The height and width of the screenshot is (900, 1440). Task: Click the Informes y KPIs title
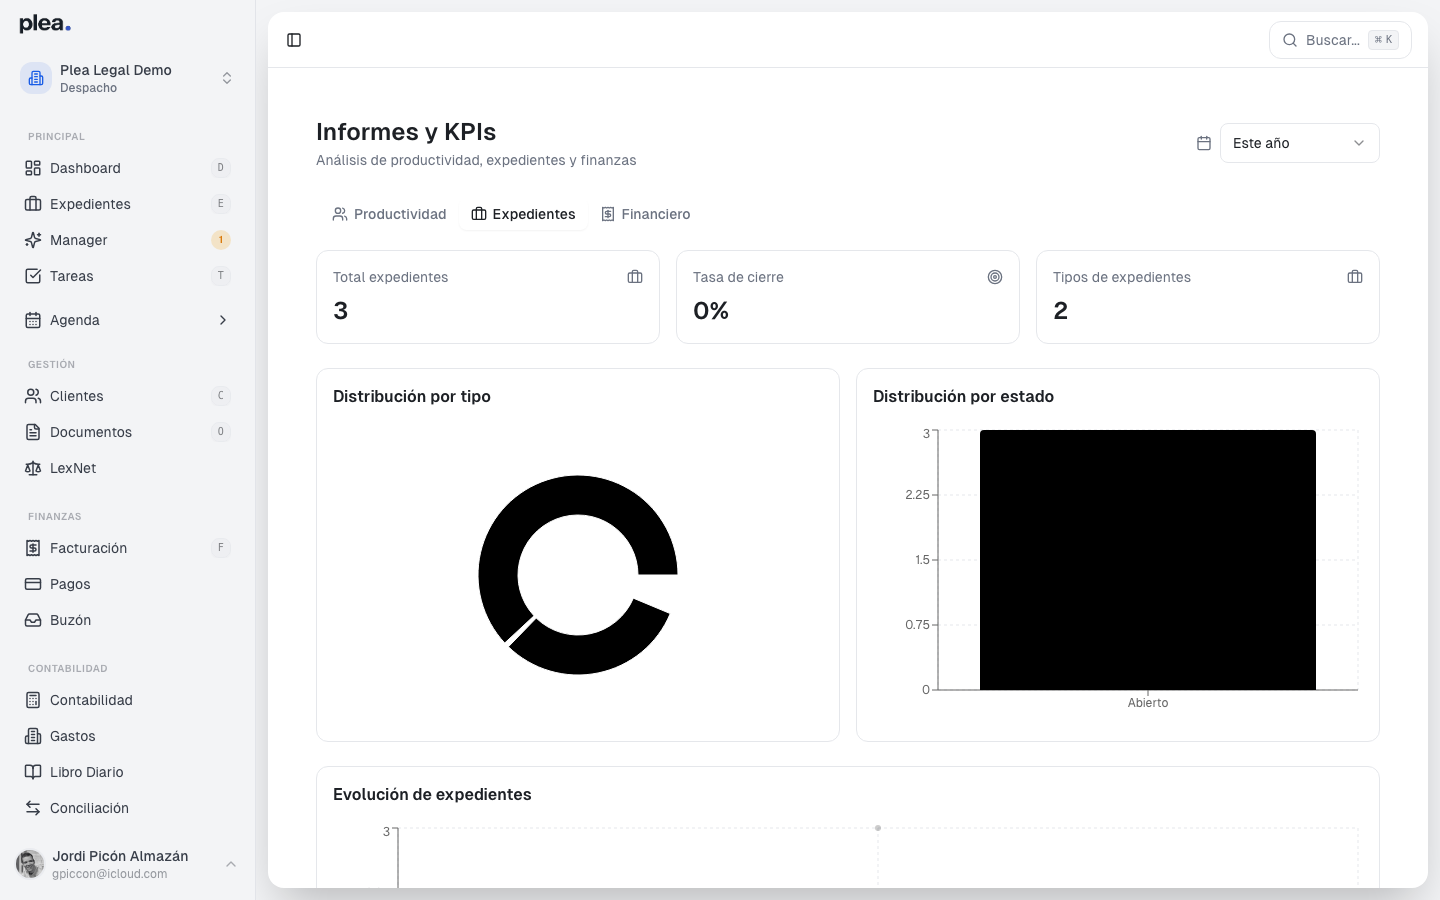pyautogui.click(x=406, y=132)
